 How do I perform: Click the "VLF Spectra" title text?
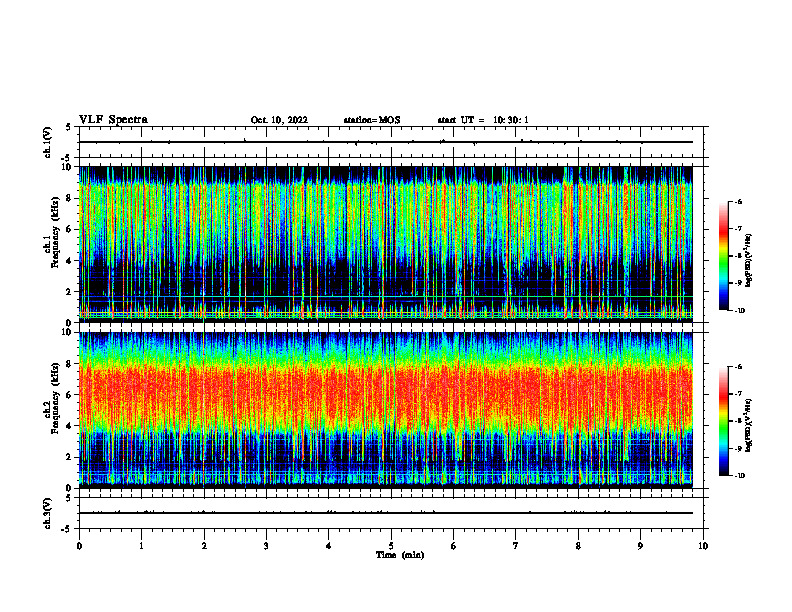[113, 120]
